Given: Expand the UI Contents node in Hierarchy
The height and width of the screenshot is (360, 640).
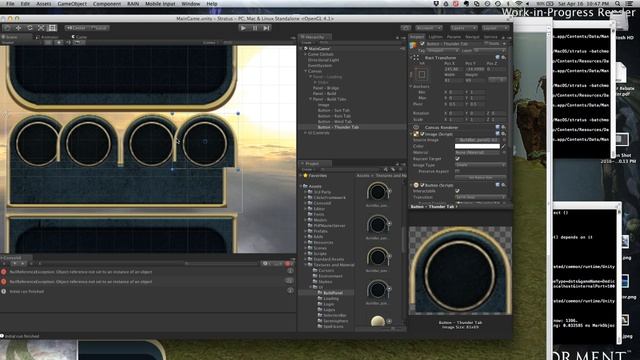Looking at the screenshot, I should [305, 133].
